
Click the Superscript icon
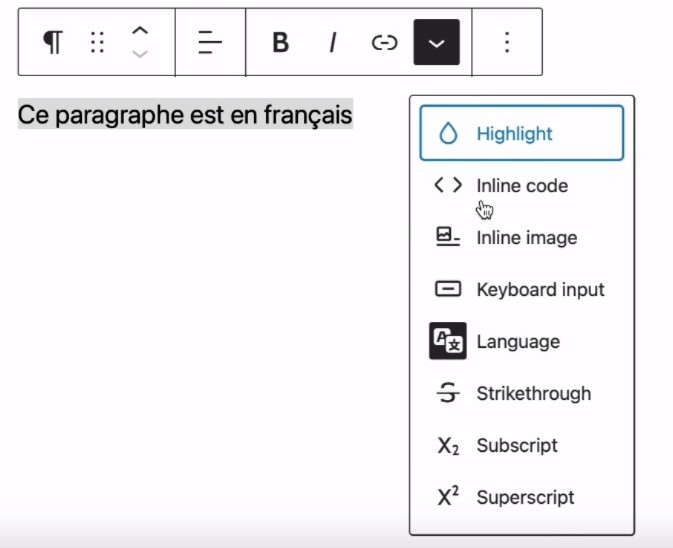(x=448, y=497)
